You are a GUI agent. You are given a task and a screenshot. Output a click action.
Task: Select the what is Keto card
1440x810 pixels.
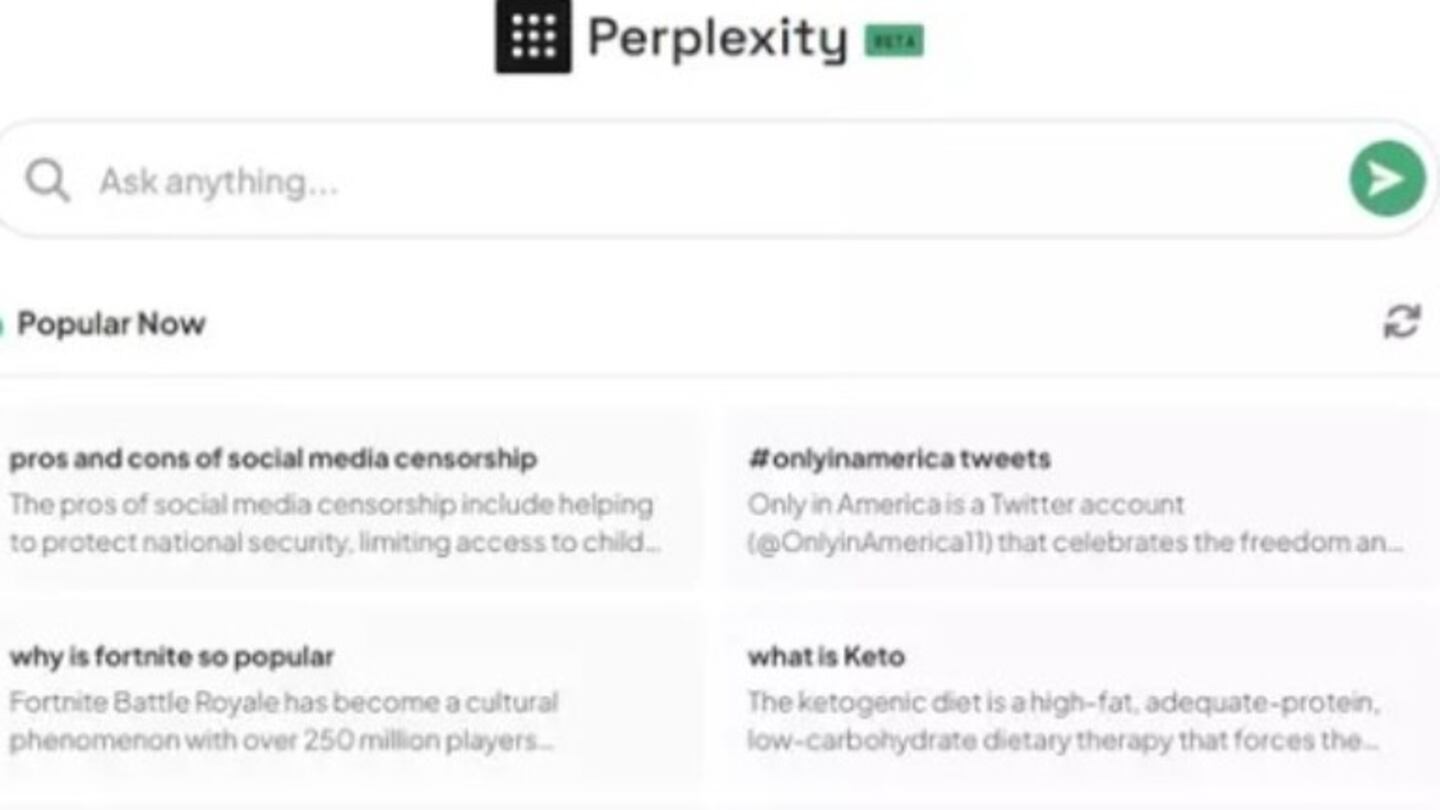(1081, 697)
